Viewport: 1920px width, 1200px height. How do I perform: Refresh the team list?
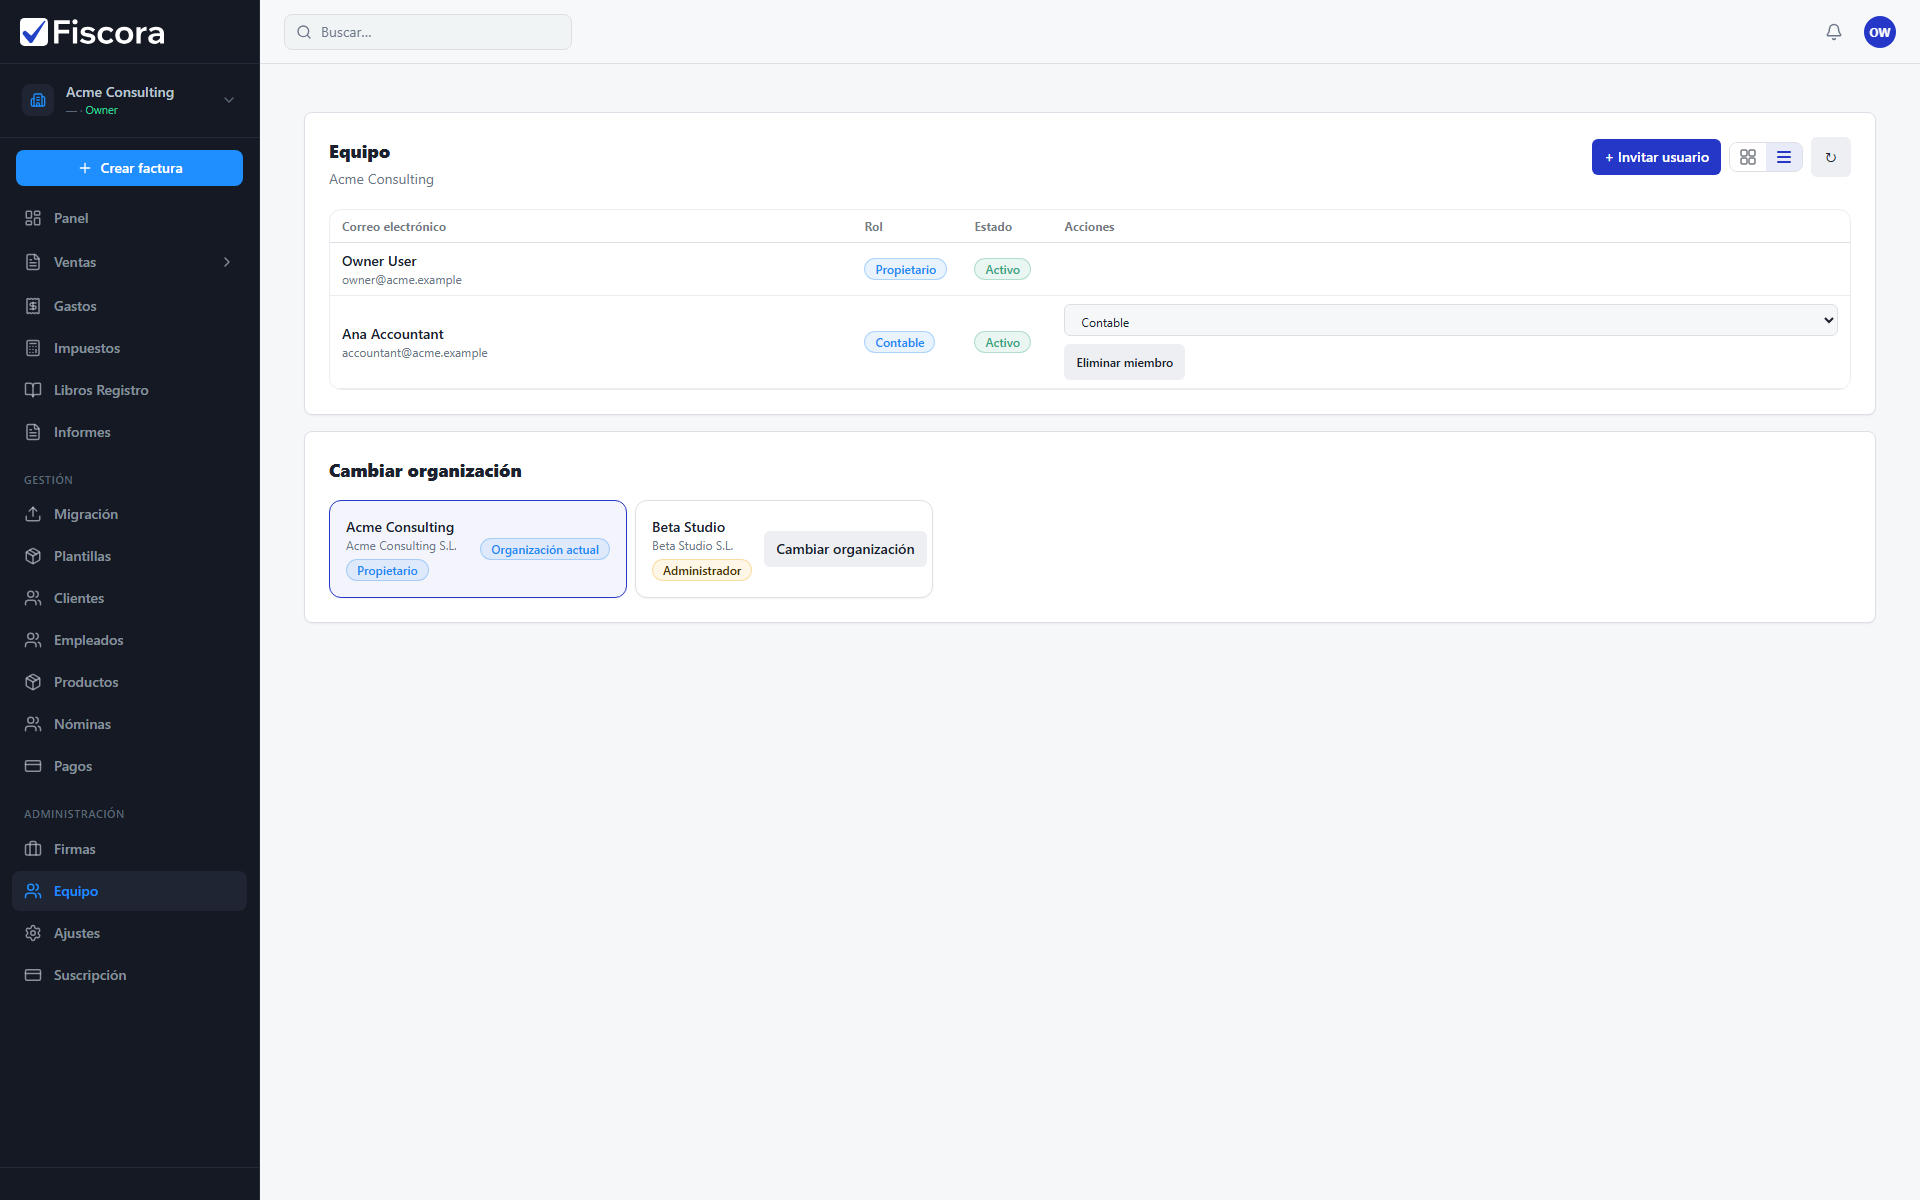[1830, 157]
